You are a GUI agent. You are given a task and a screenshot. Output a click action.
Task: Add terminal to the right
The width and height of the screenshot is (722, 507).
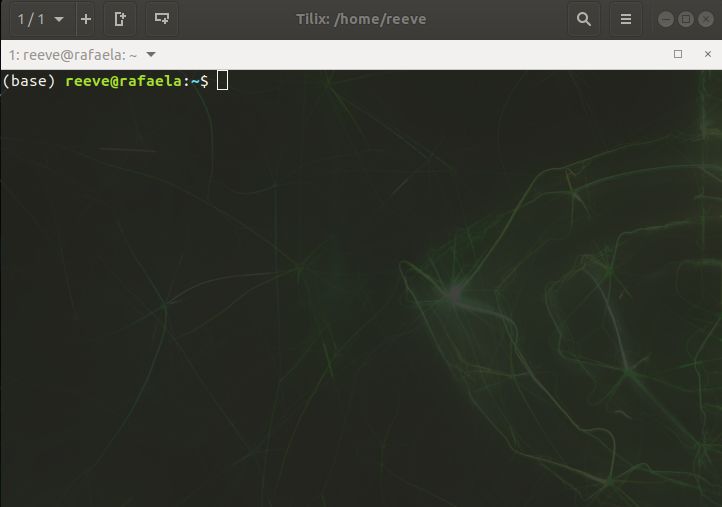(120, 19)
